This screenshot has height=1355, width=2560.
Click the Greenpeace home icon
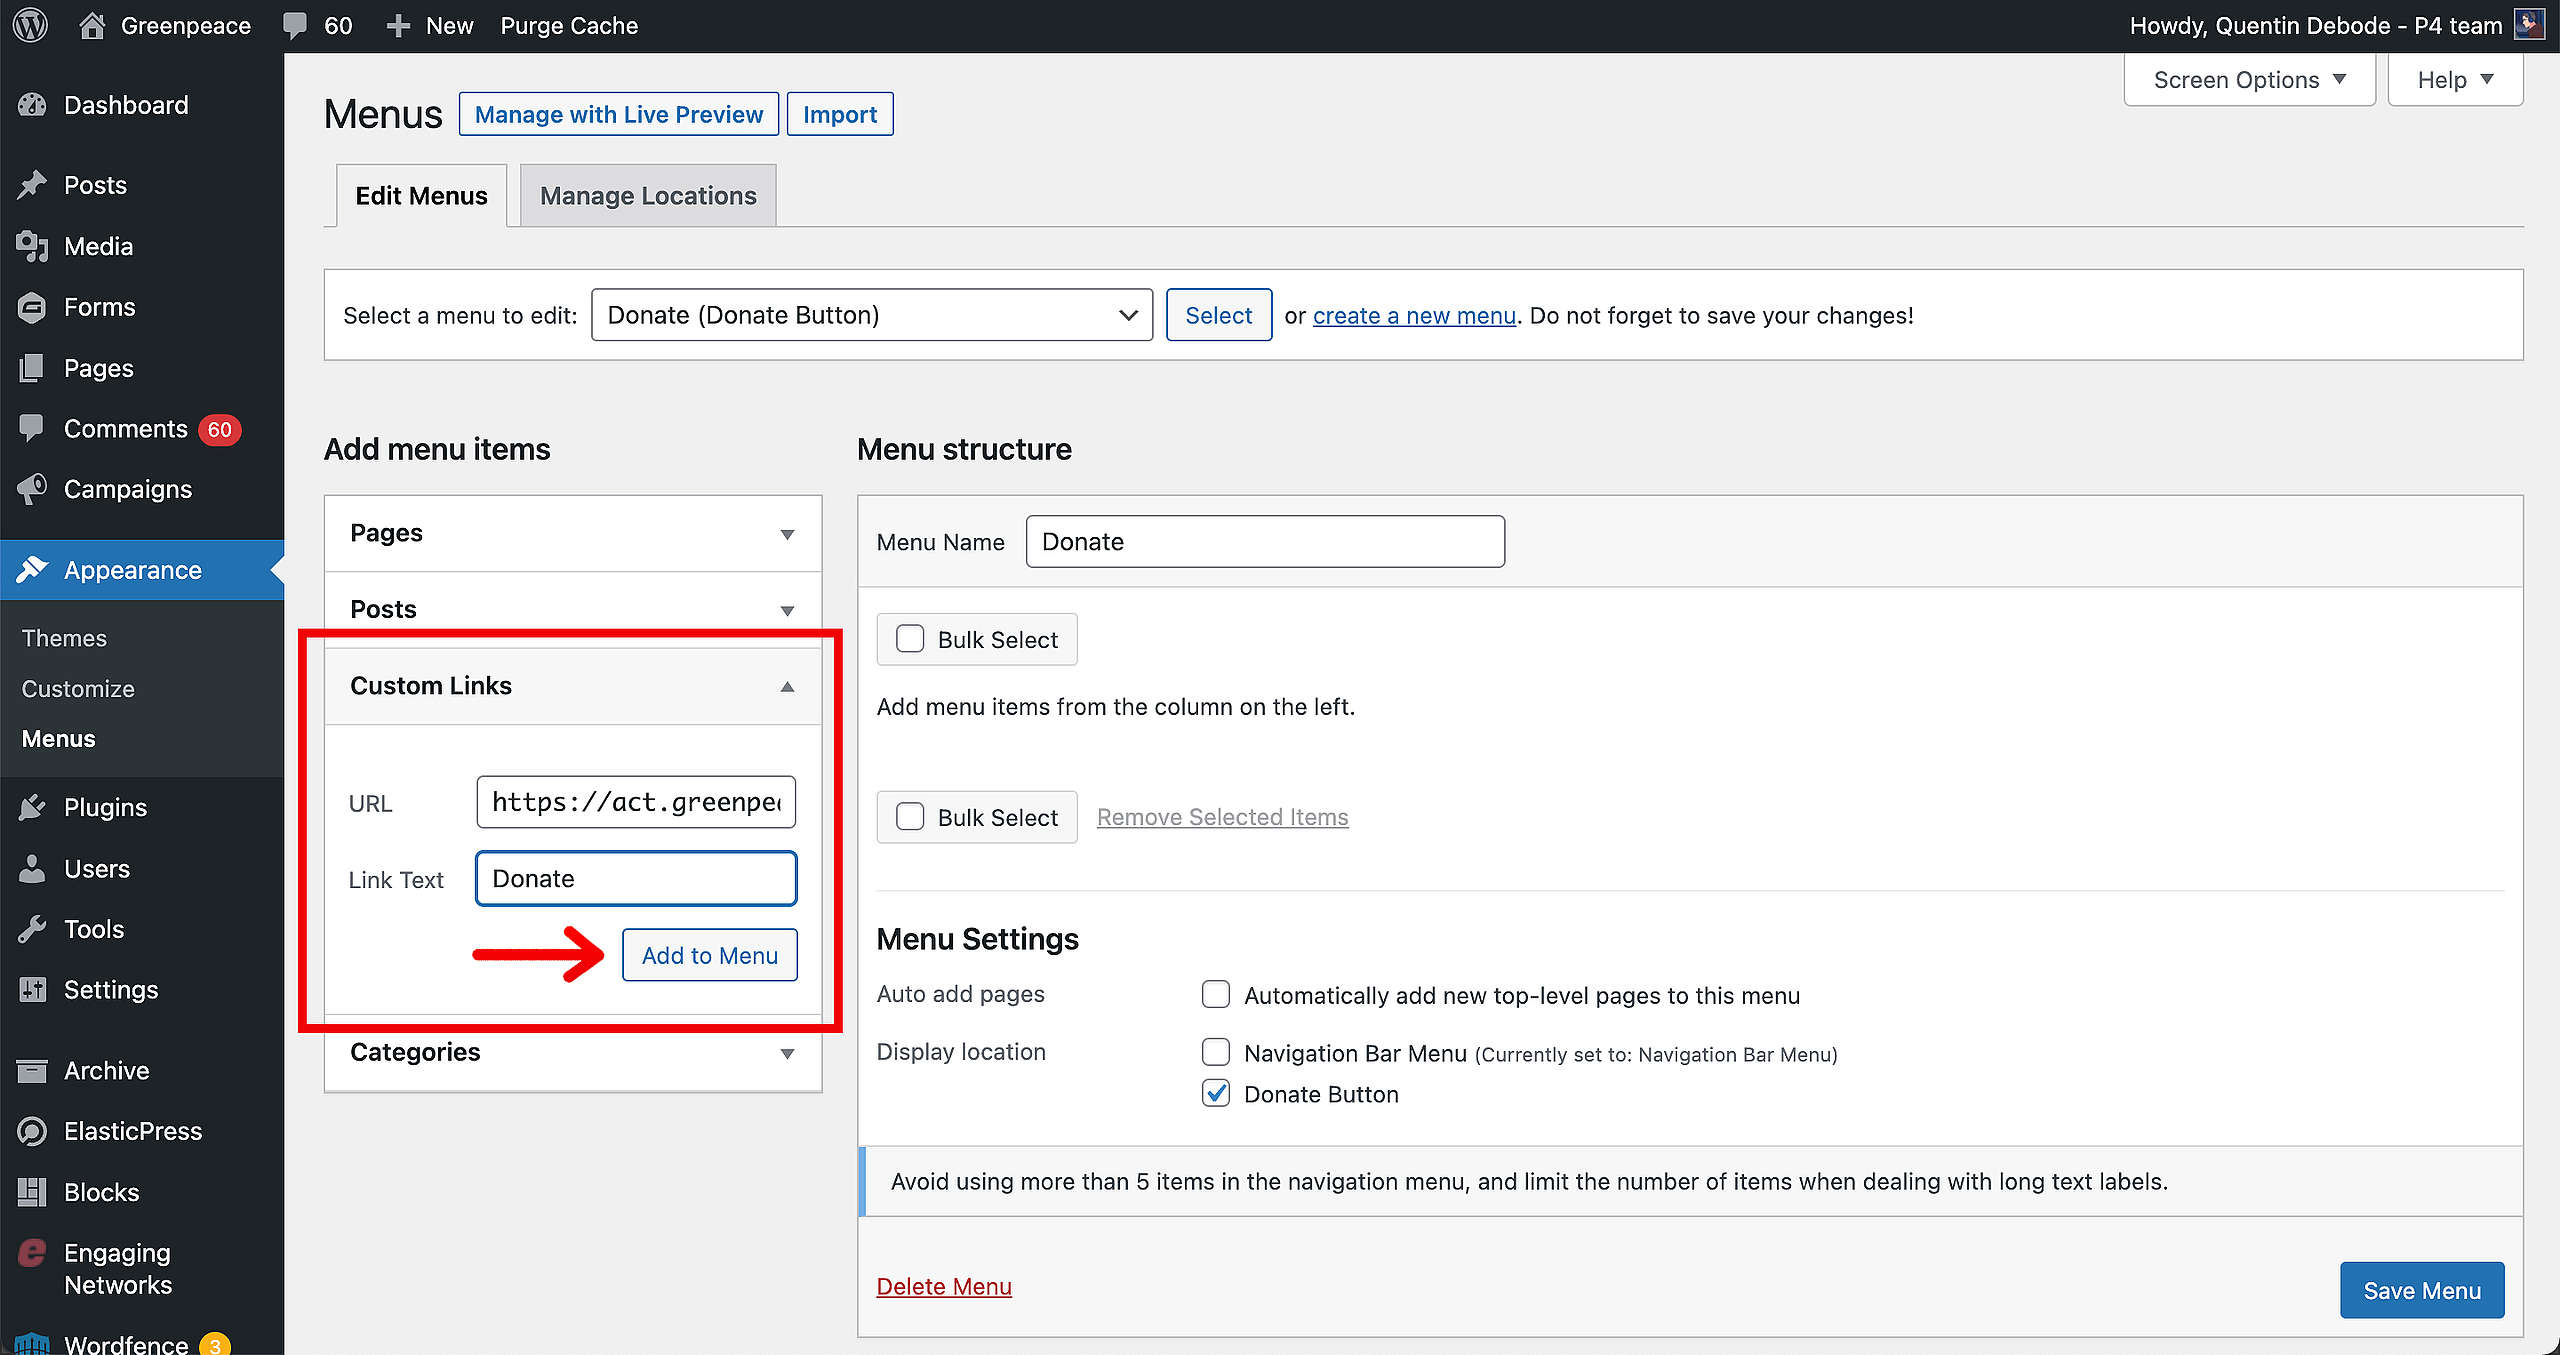click(92, 25)
